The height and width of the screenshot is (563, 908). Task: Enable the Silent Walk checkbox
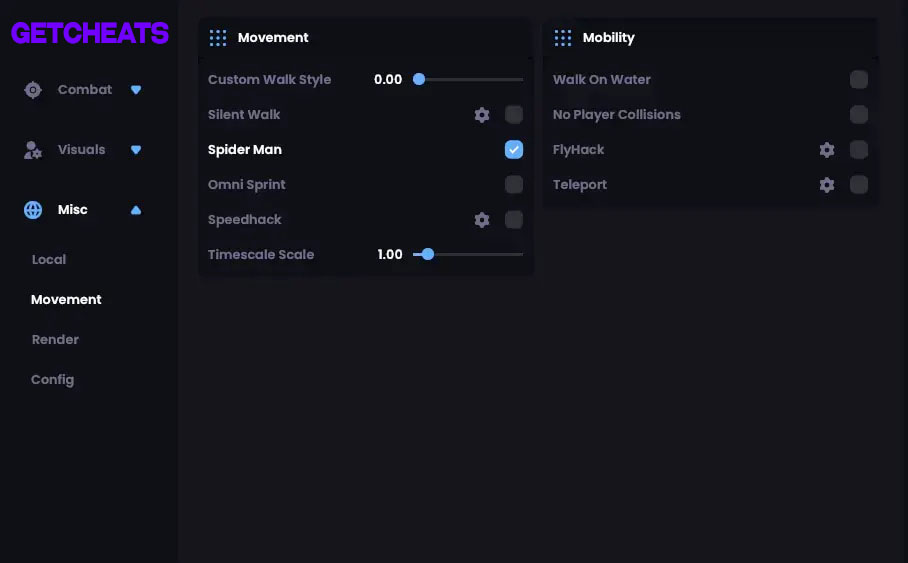coord(514,115)
